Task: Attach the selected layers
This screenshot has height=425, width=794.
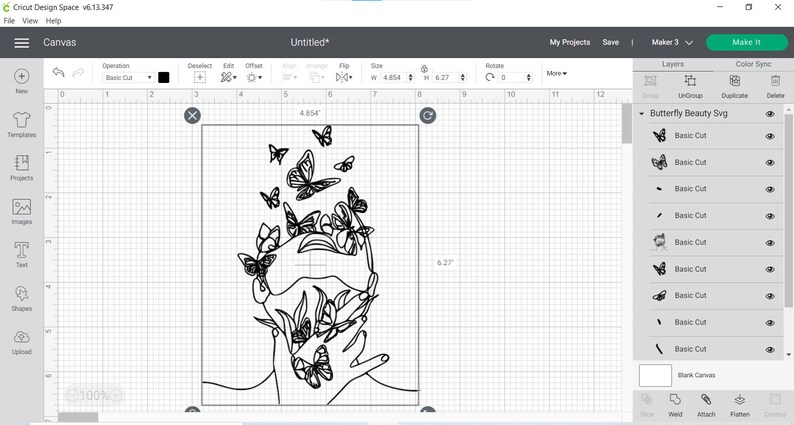Action: click(x=706, y=406)
